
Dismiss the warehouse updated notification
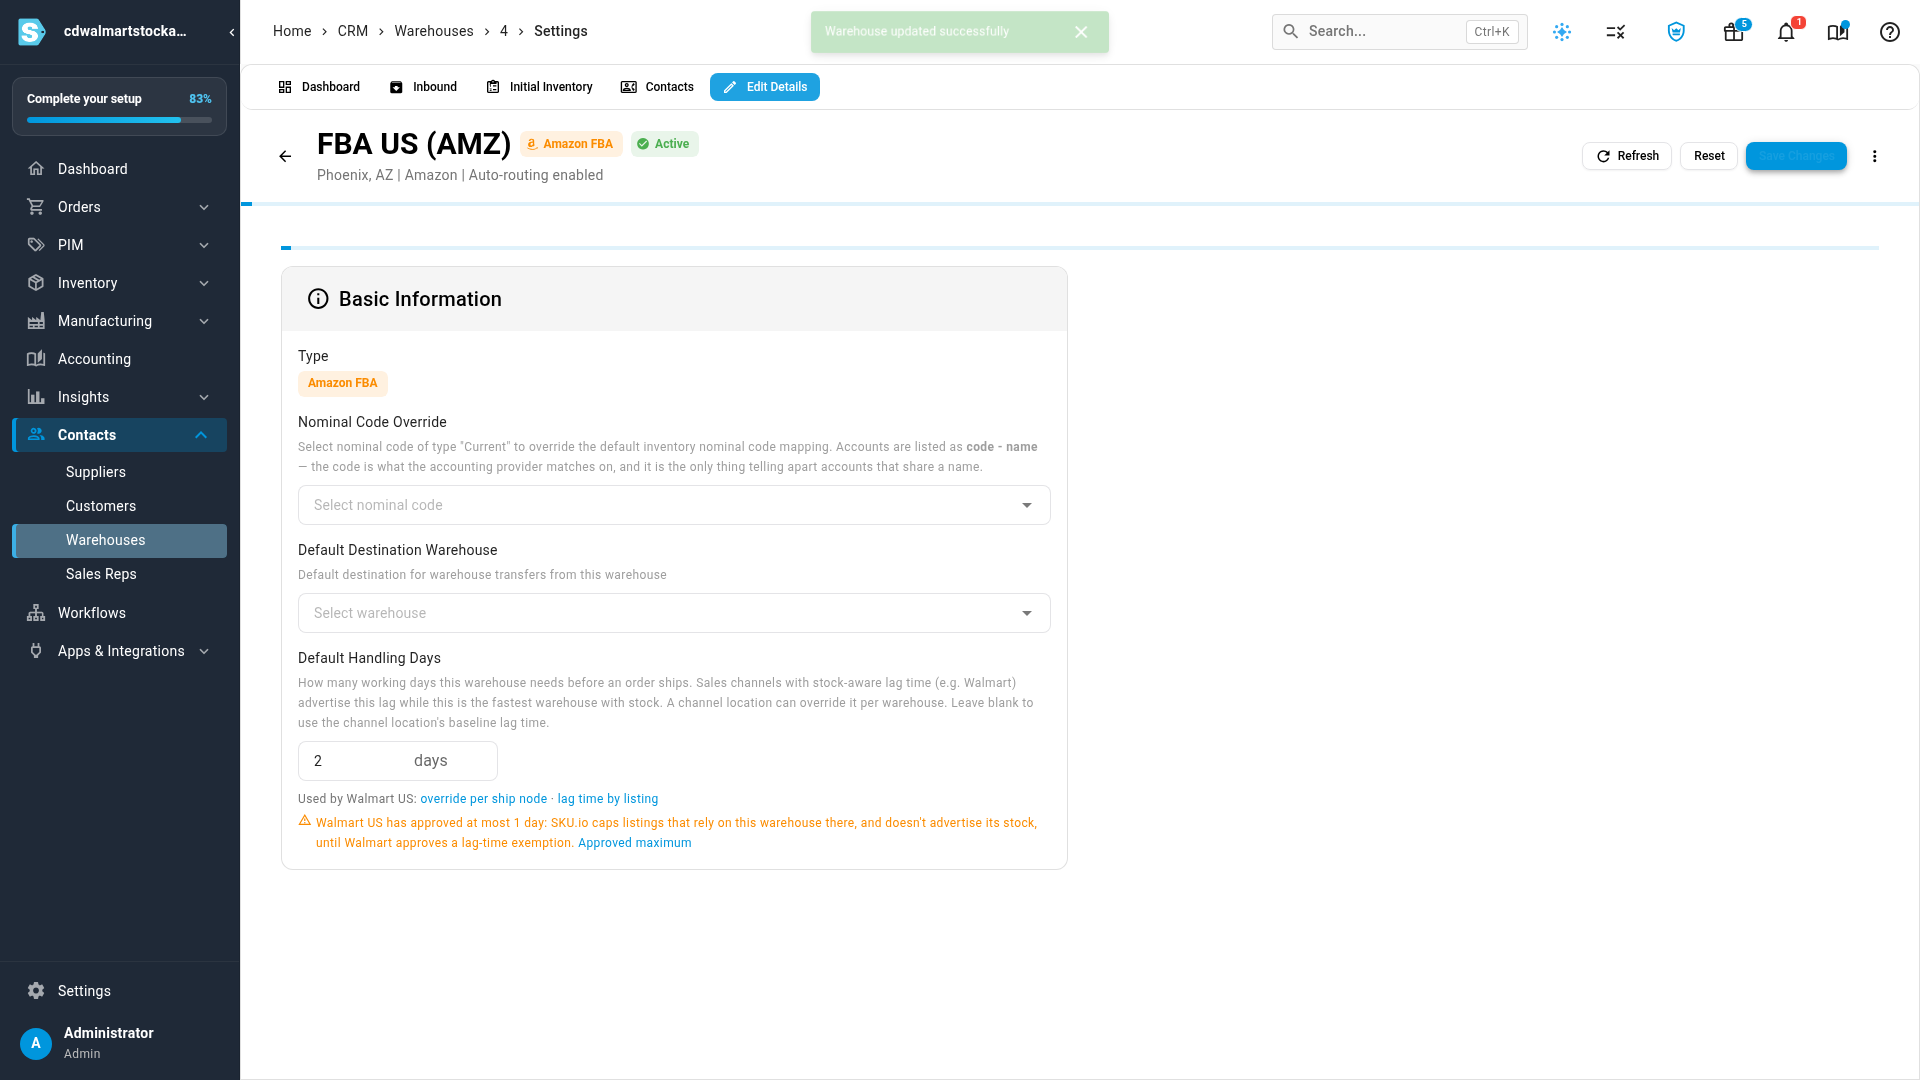(1081, 32)
